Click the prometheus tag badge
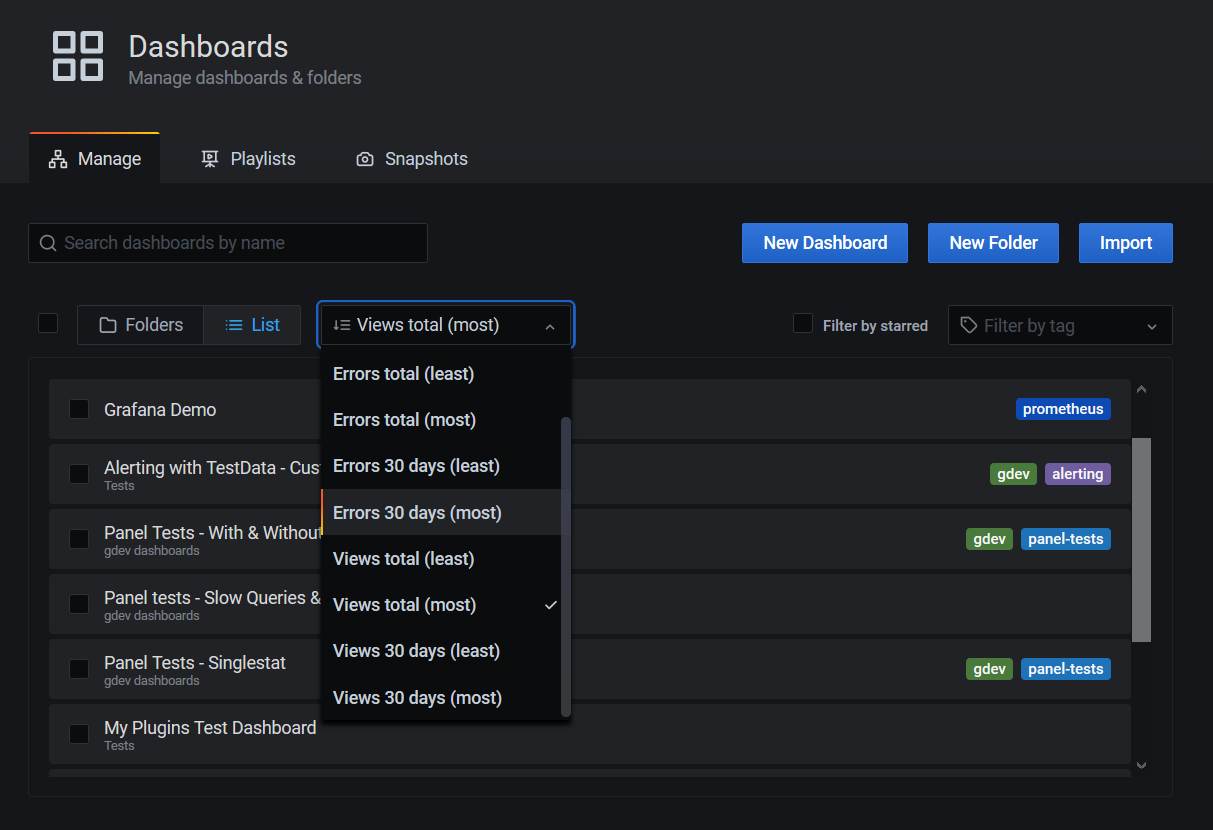Image resolution: width=1213 pixels, height=830 pixels. [x=1063, y=409]
